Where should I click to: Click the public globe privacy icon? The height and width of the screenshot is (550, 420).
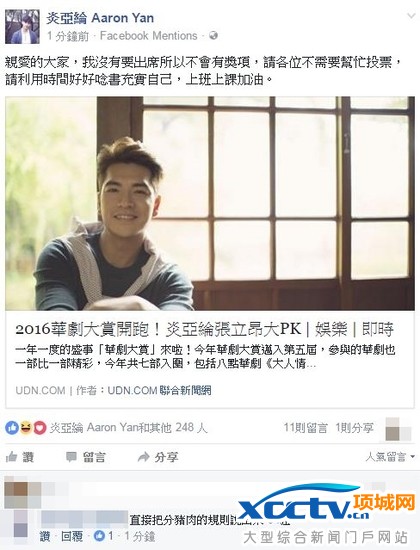213,35
